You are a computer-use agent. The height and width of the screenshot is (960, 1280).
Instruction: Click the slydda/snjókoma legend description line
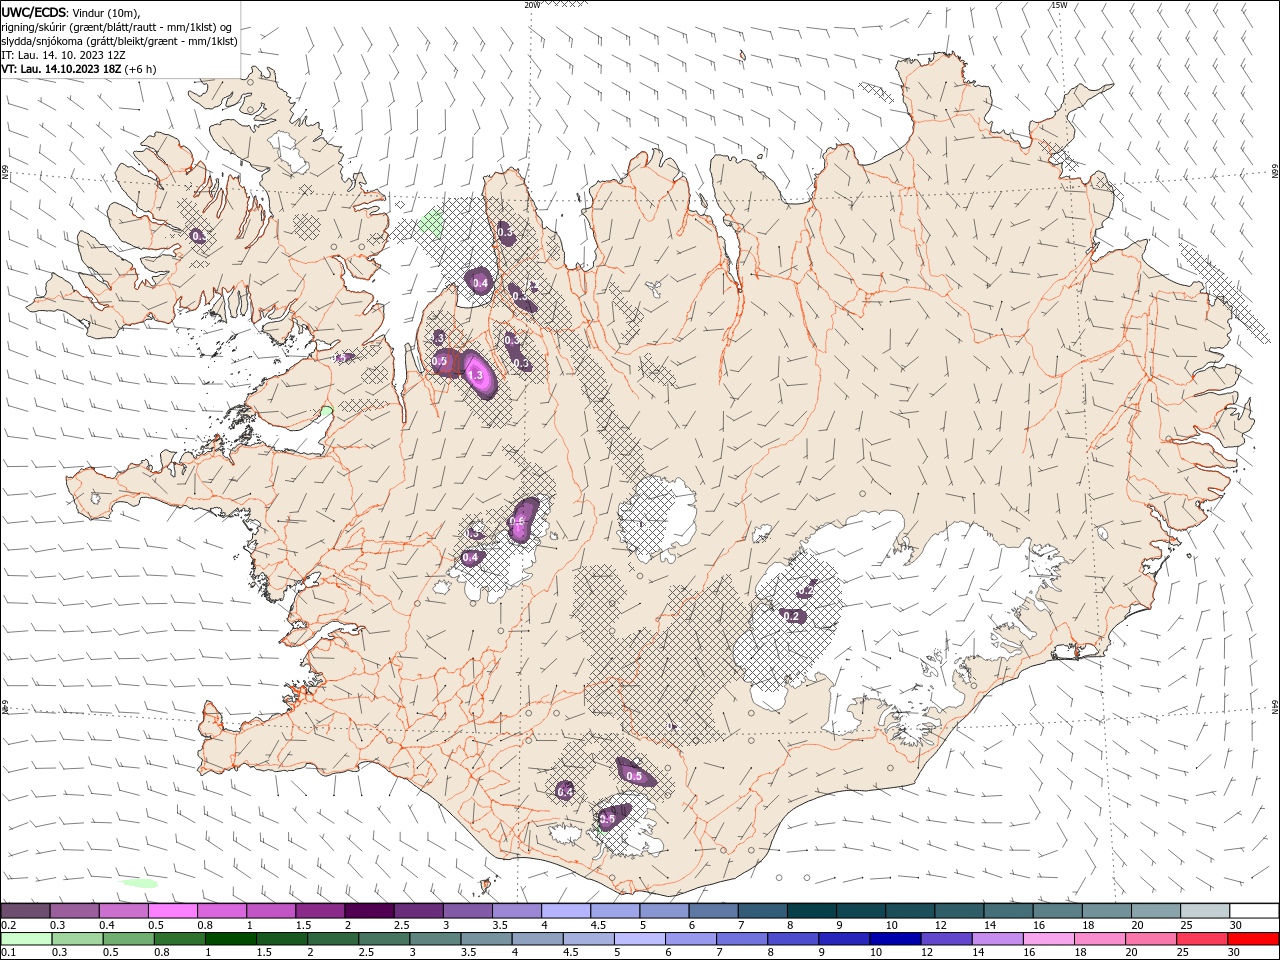tap(119, 41)
